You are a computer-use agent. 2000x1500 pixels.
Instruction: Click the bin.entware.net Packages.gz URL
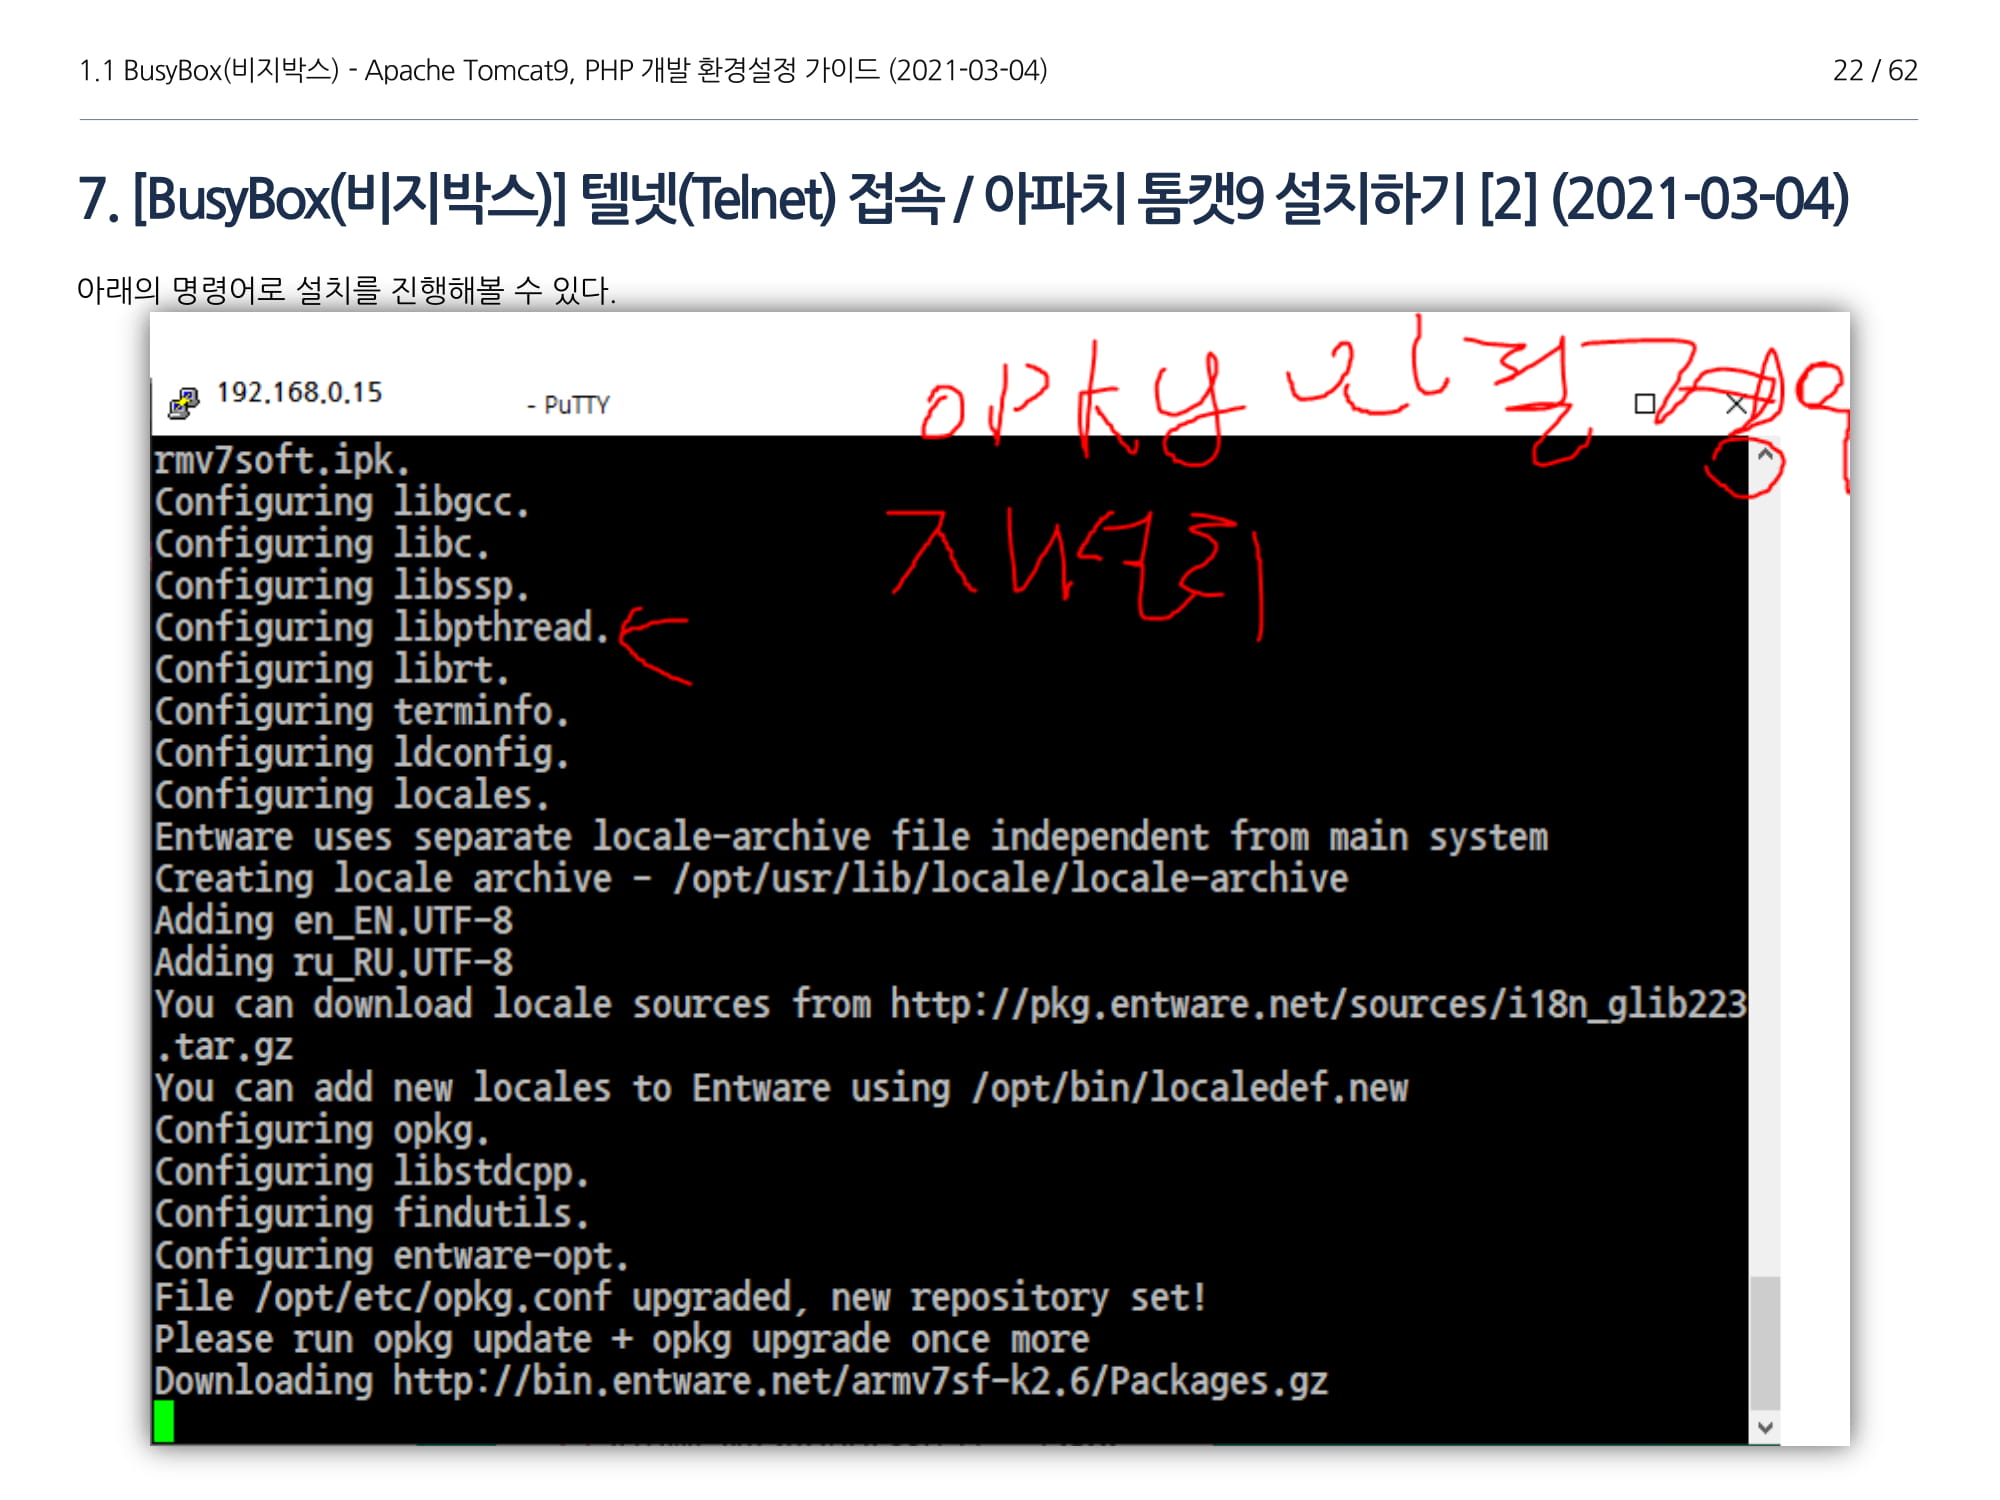click(x=859, y=1381)
